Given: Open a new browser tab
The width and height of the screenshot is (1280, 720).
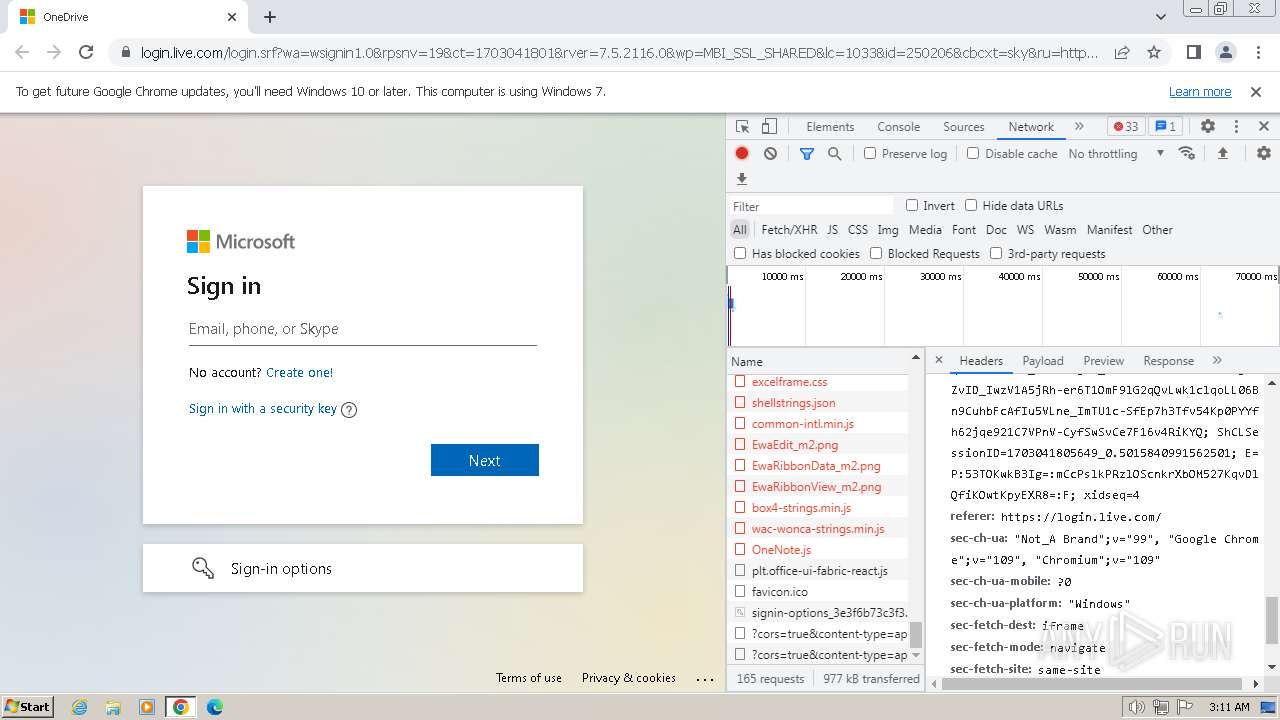Looking at the screenshot, I should [x=270, y=17].
